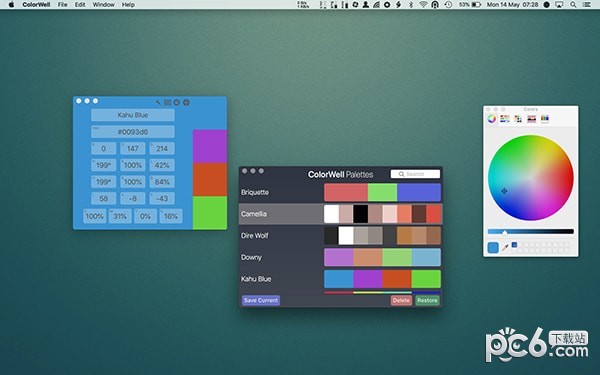Click the green swatch in Kahu Blue palette
This screenshot has height=375, width=600.
pyautogui.click(x=426, y=279)
